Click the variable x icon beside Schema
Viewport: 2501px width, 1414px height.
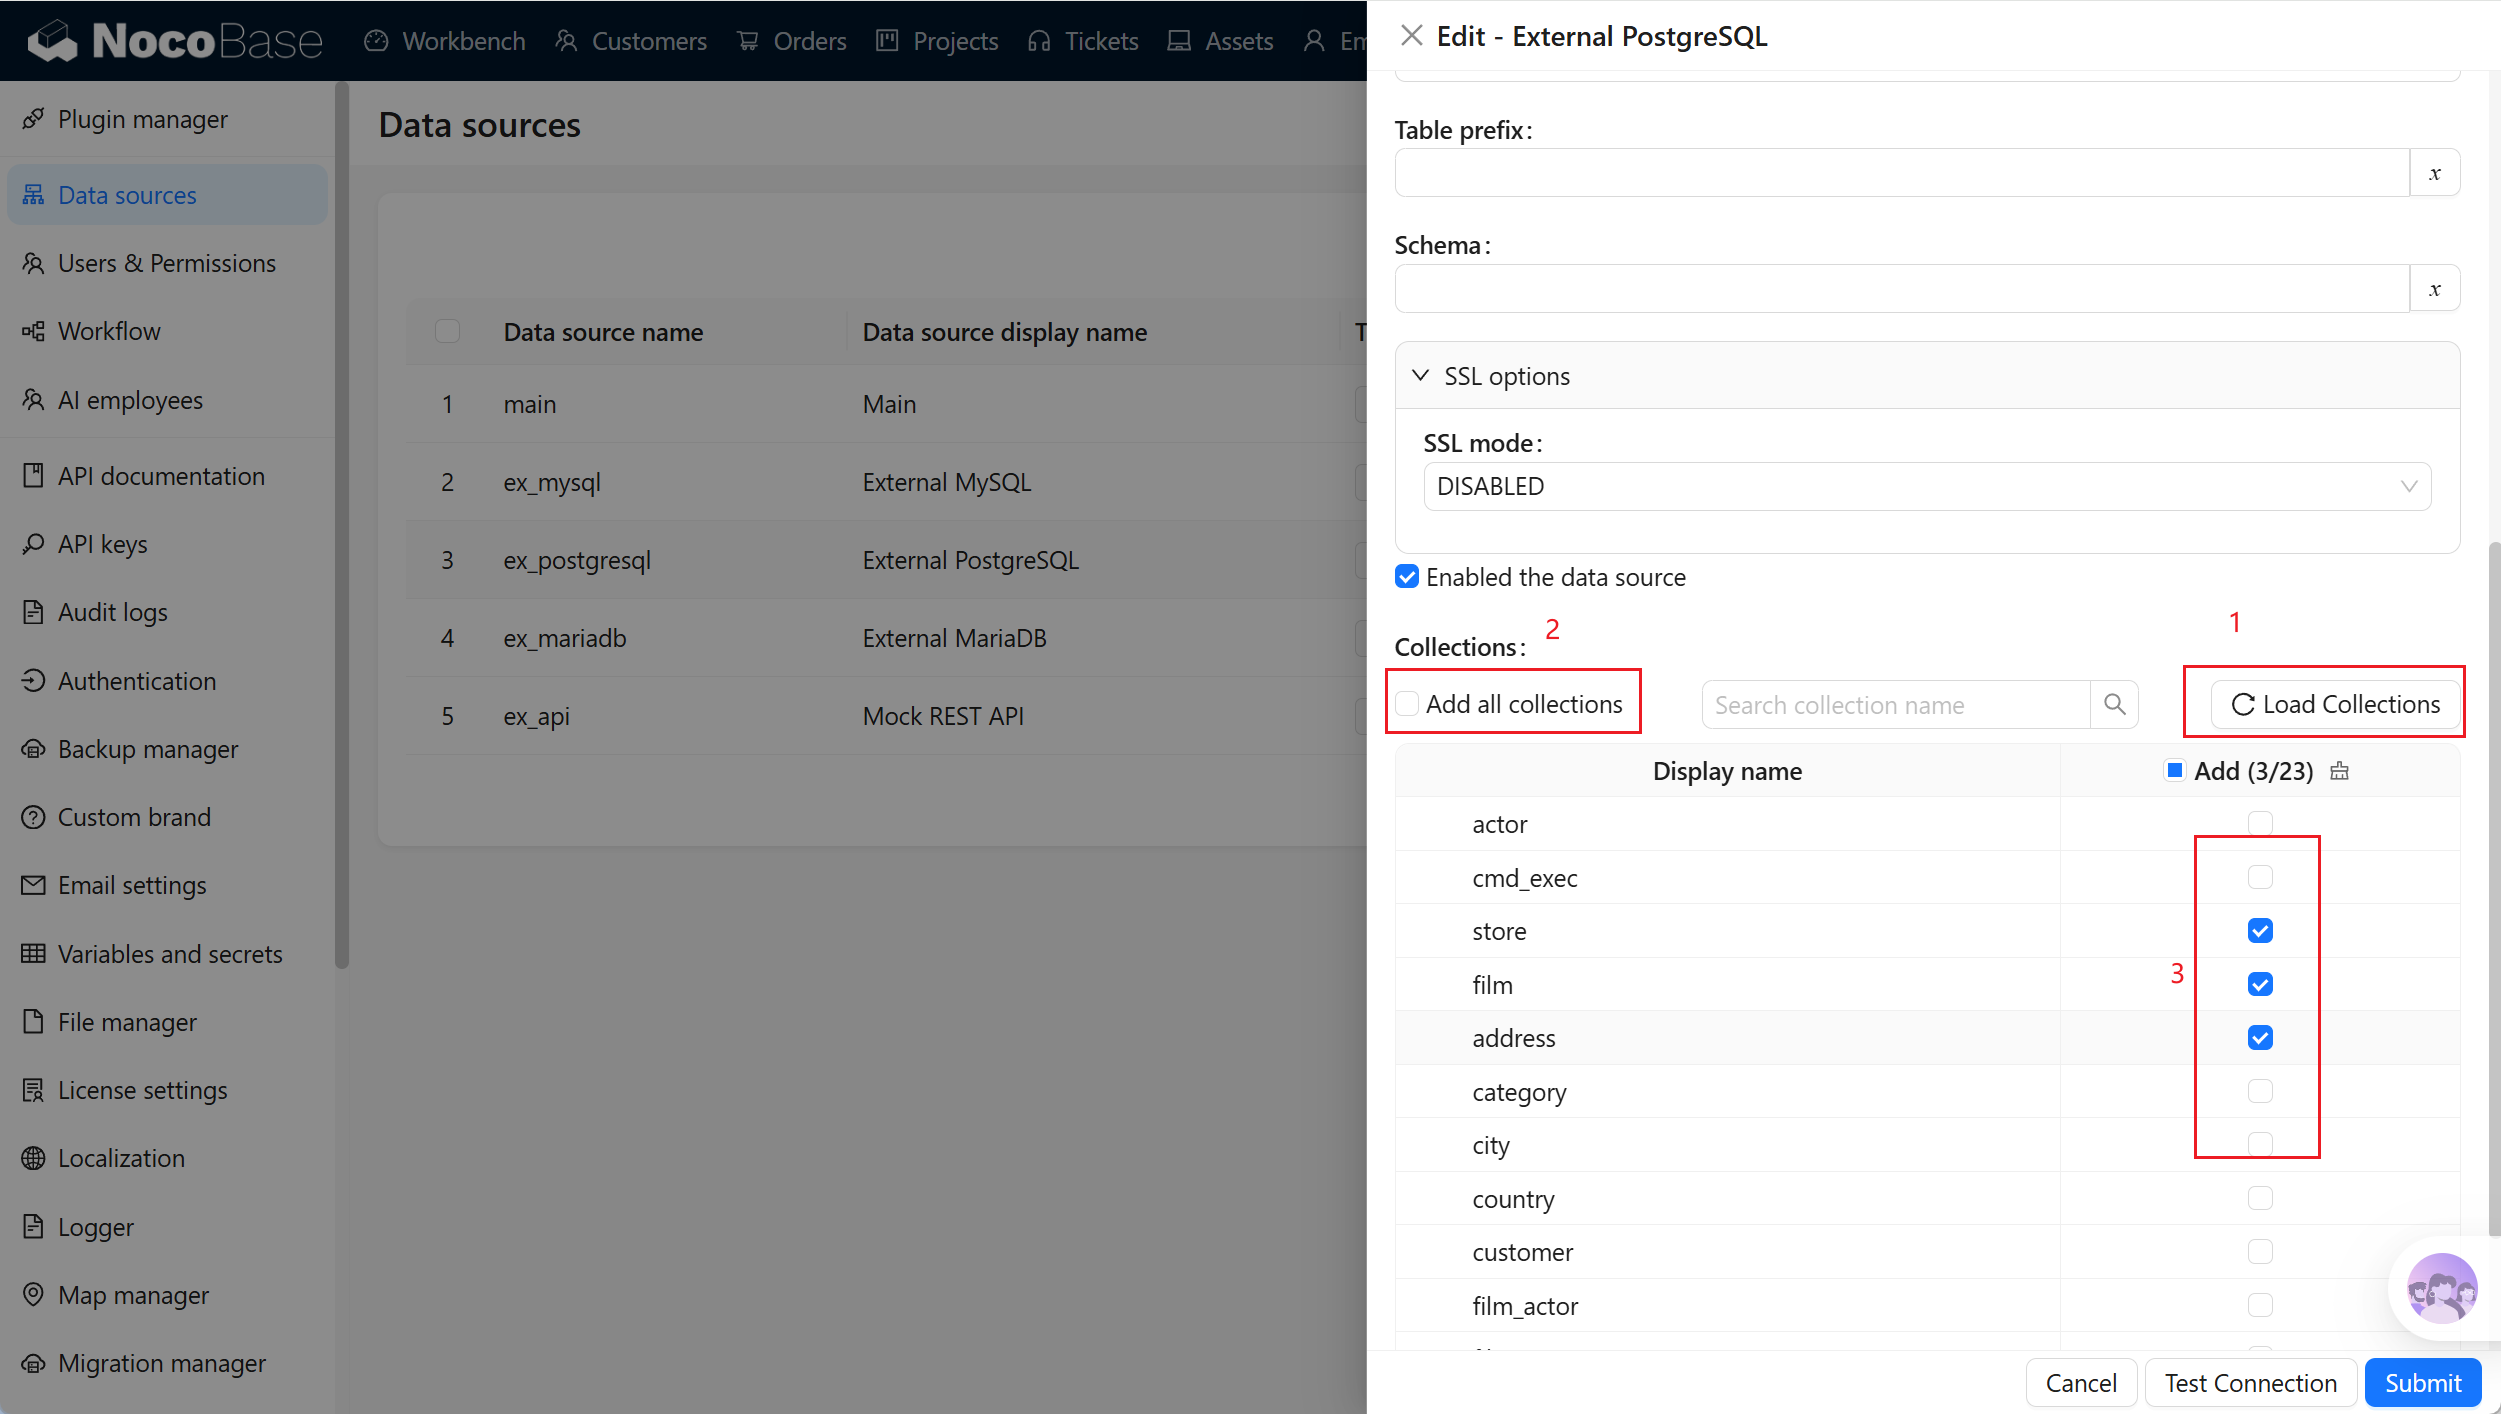coord(2434,289)
